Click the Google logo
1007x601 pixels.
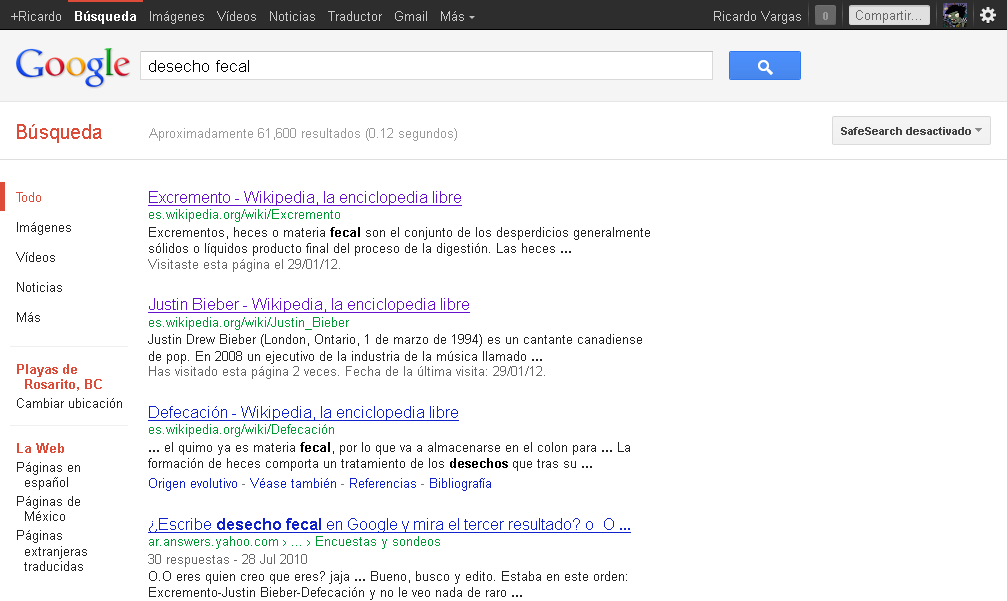[x=73, y=66]
